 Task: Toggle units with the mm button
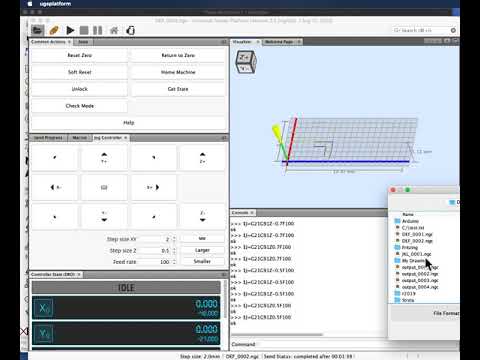tap(202, 239)
